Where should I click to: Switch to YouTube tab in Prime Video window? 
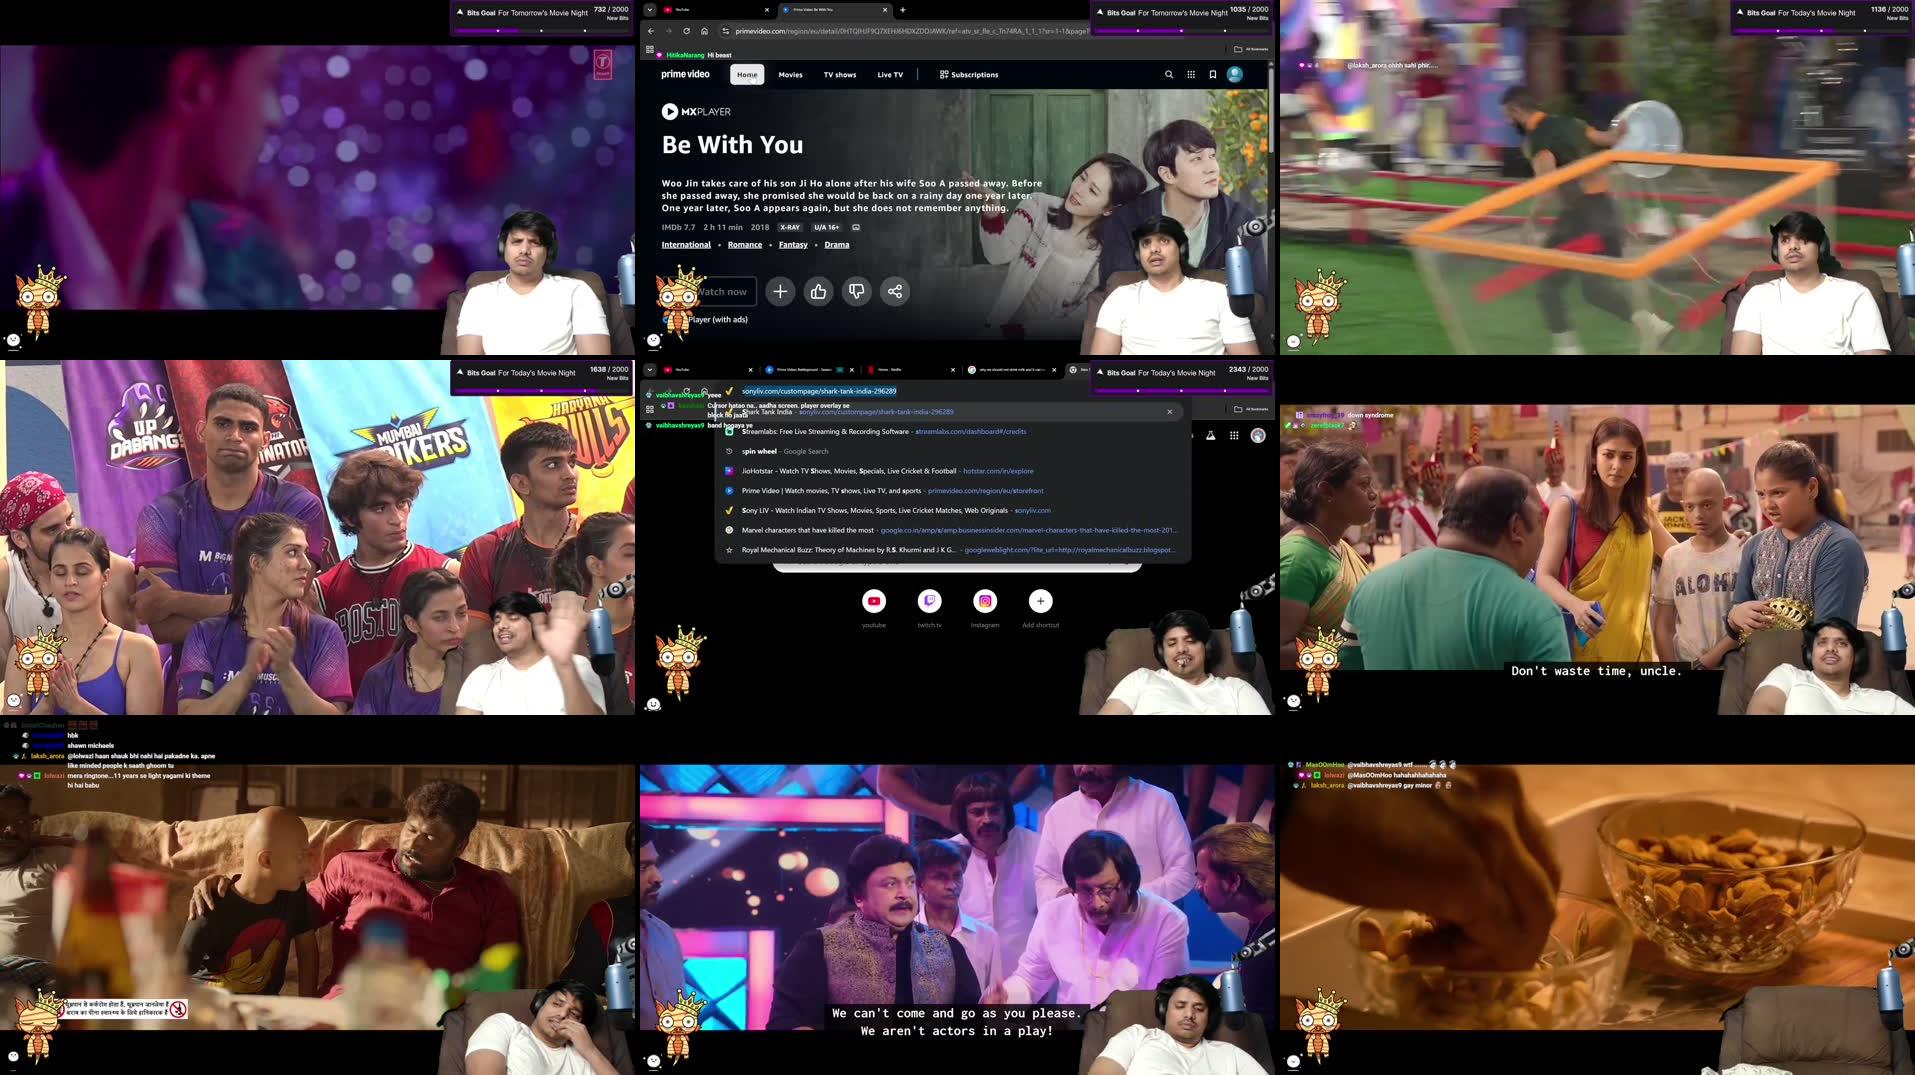(x=715, y=10)
